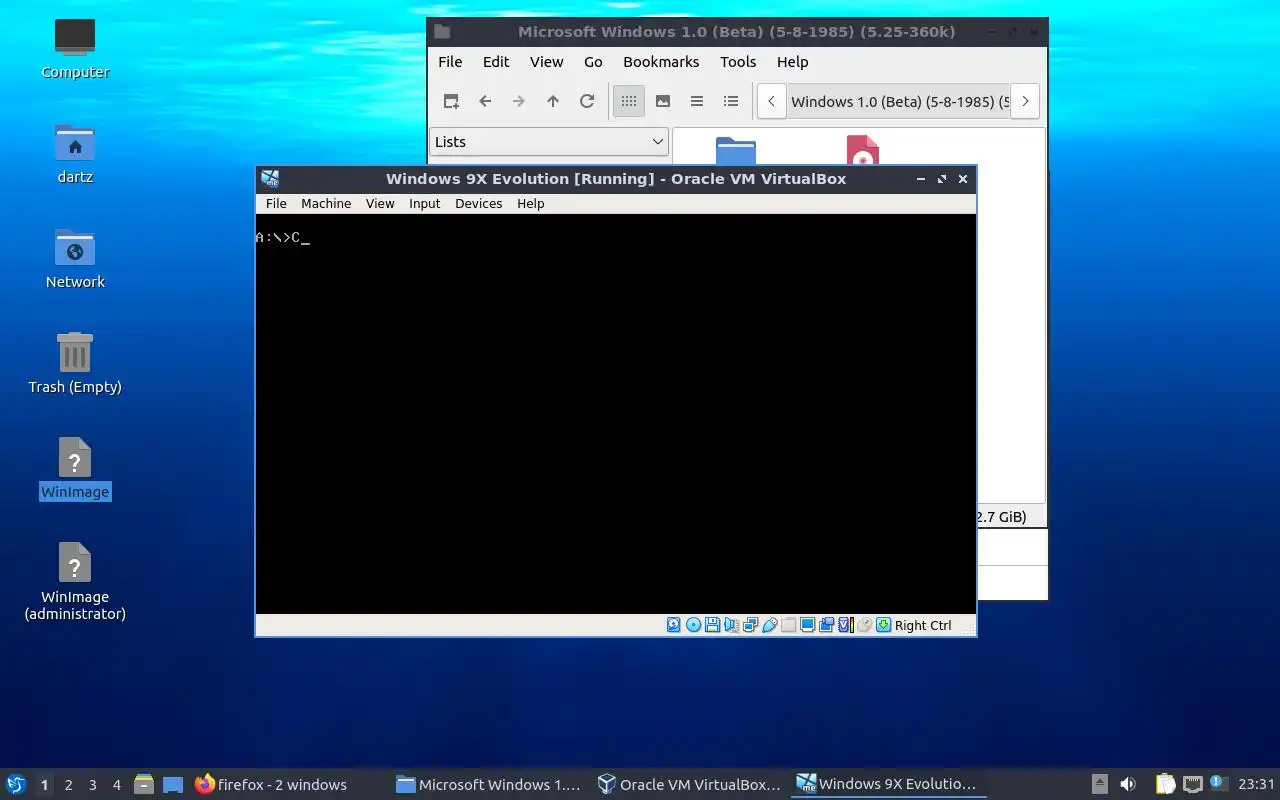Click the volume speaker icon in system tray
1280x800 pixels.
(x=1127, y=785)
